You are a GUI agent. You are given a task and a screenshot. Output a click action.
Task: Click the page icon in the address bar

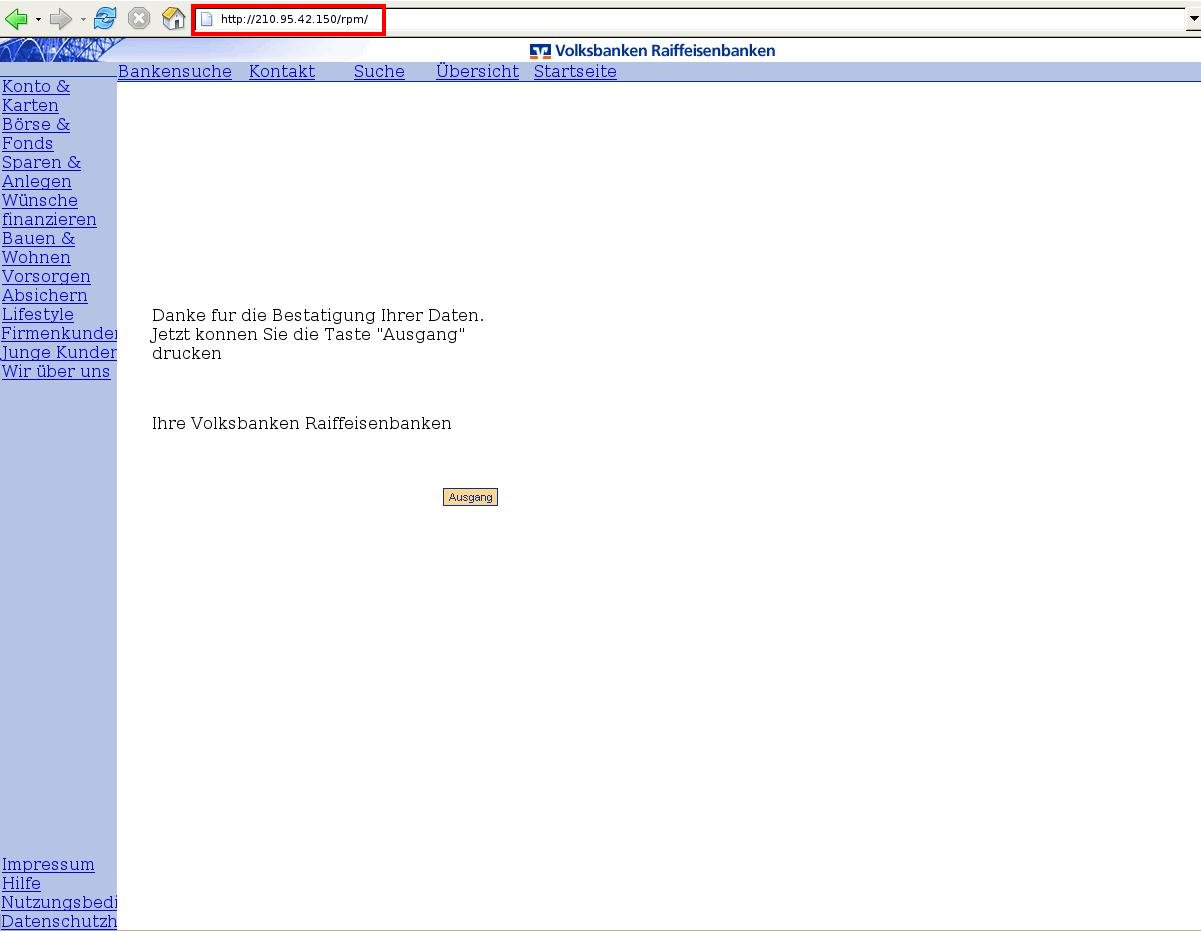point(207,19)
